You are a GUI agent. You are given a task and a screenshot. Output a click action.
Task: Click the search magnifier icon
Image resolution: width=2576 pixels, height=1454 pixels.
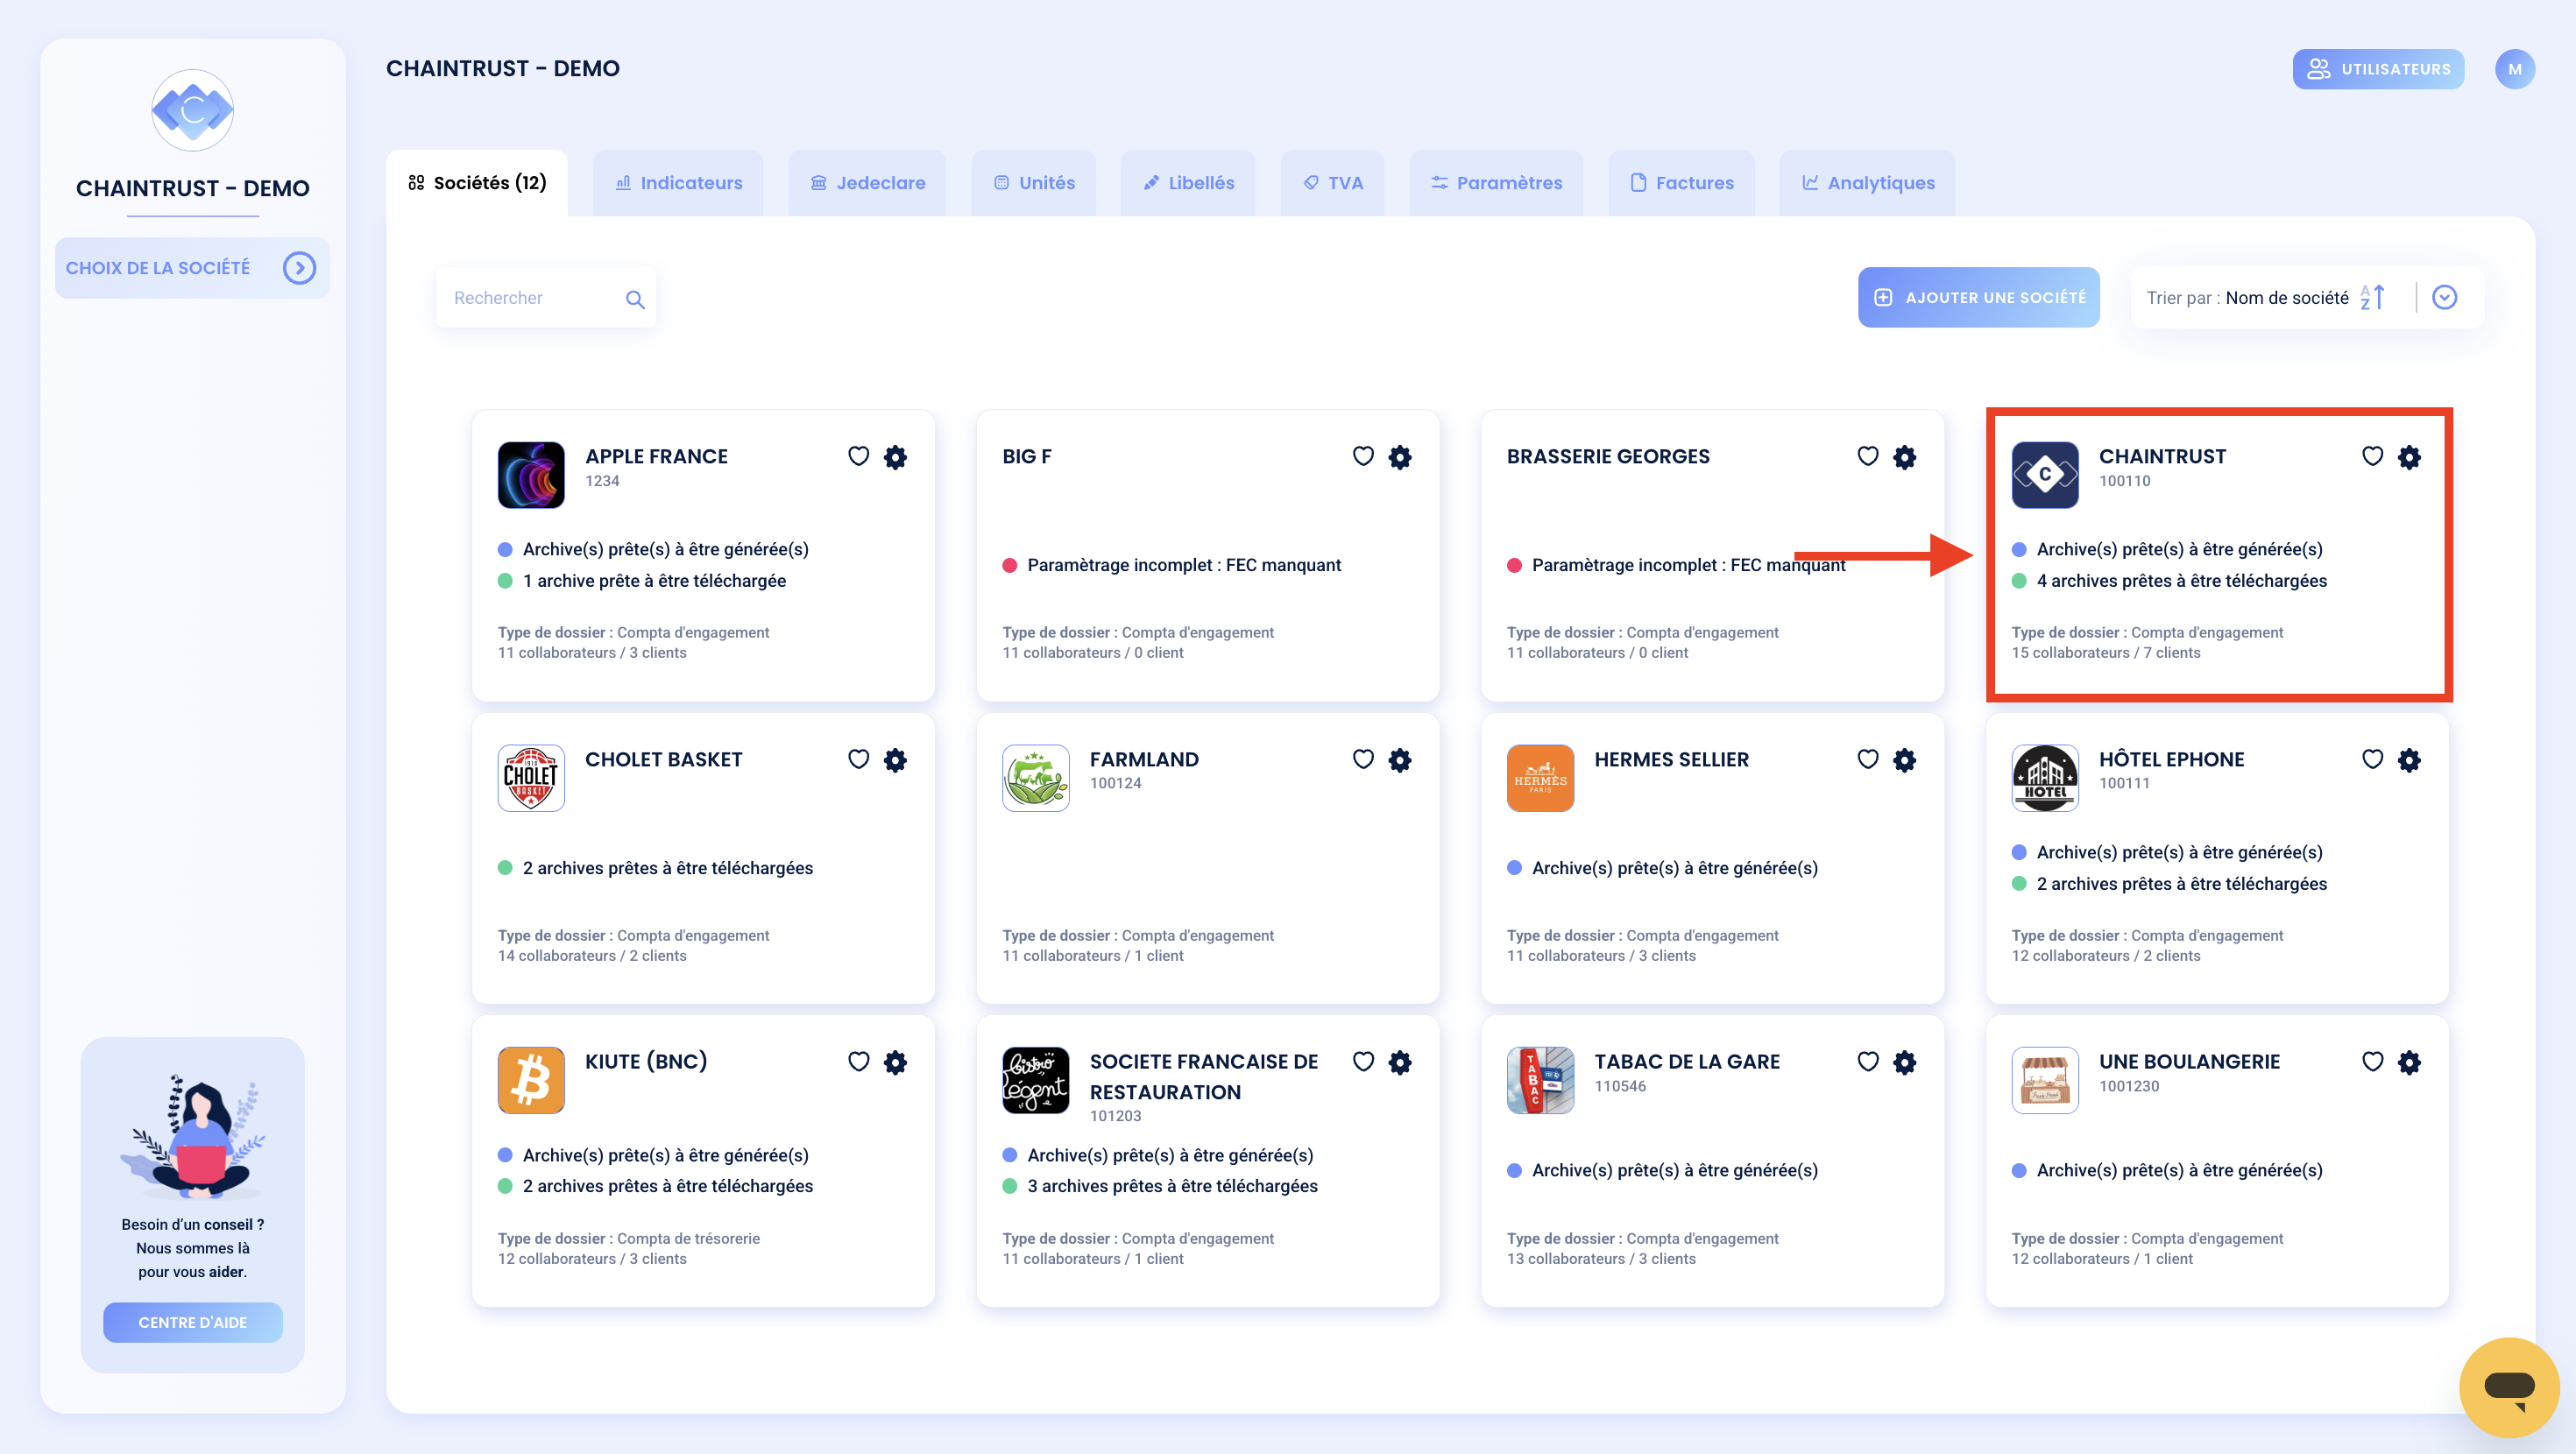[635, 299]
